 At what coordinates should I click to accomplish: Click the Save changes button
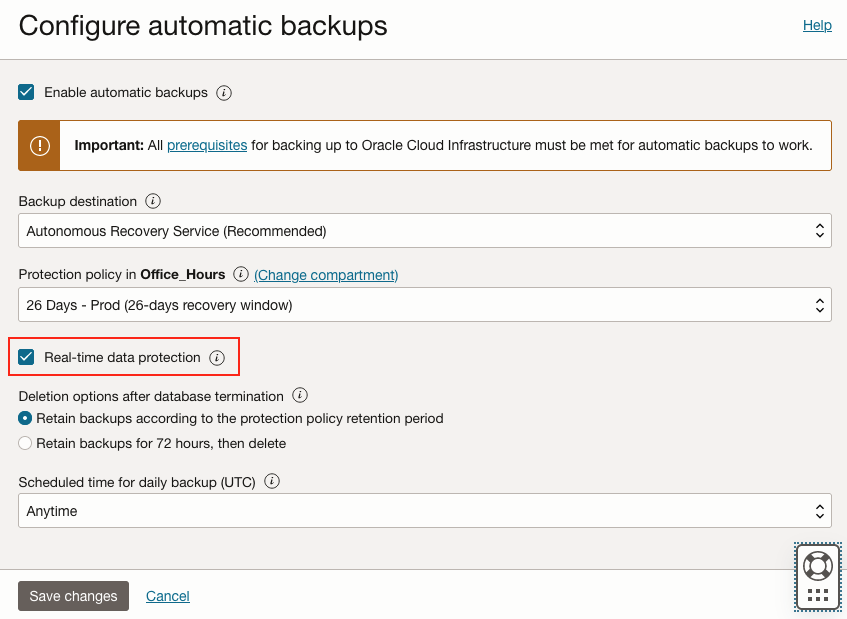click(73, 596)
